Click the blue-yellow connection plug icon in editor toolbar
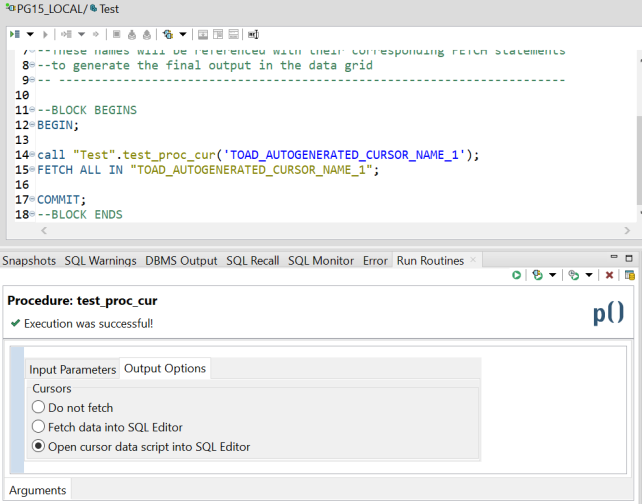The height and width of the screenshot is (504, 642). (x=167, y=34)
